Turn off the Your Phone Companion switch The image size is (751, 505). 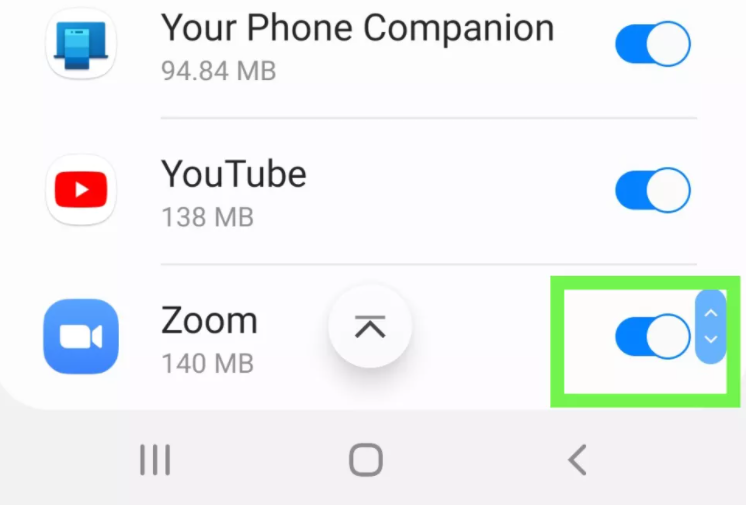click(x=653, y=44)
